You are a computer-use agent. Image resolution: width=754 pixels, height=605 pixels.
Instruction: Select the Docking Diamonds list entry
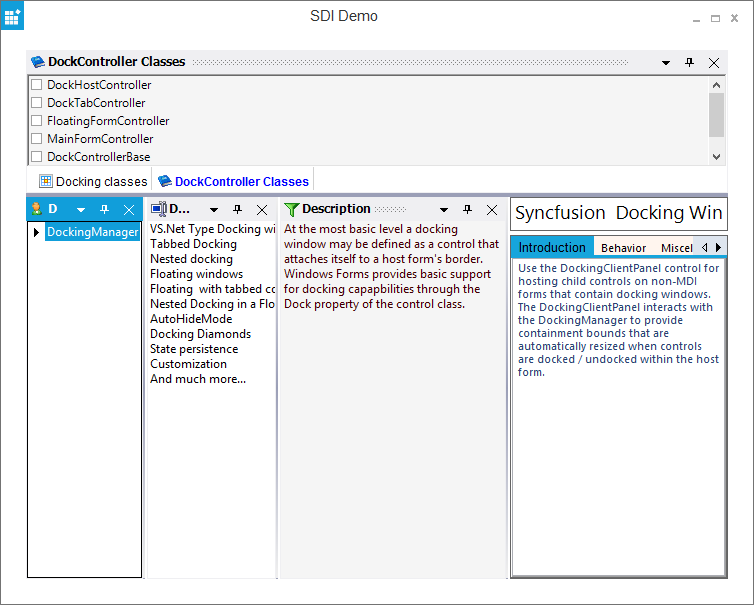pos(200,334)
